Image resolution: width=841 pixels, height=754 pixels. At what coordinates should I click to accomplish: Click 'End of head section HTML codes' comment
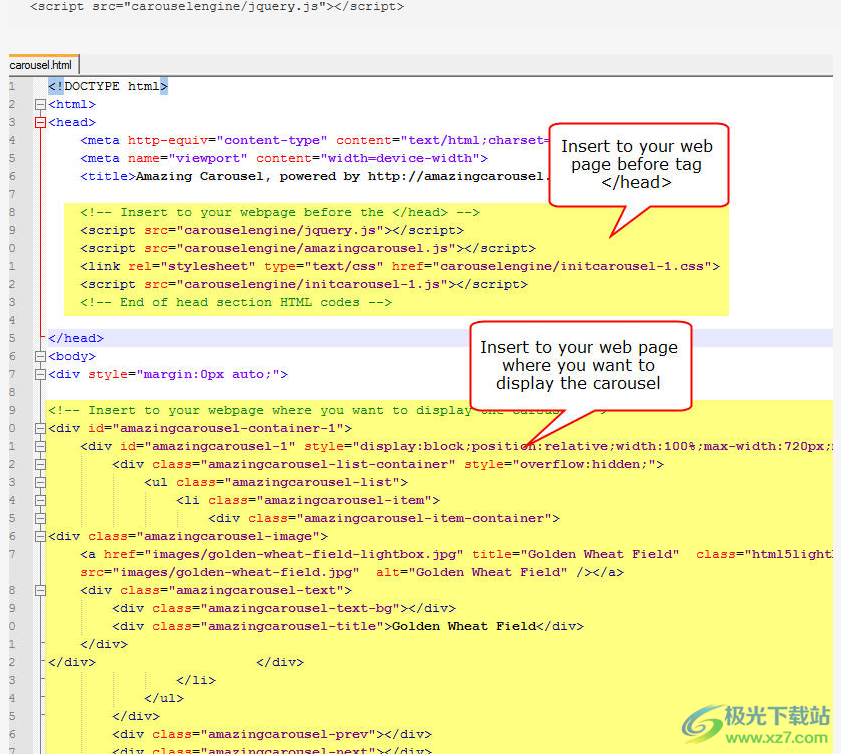(x=236, y=302)
